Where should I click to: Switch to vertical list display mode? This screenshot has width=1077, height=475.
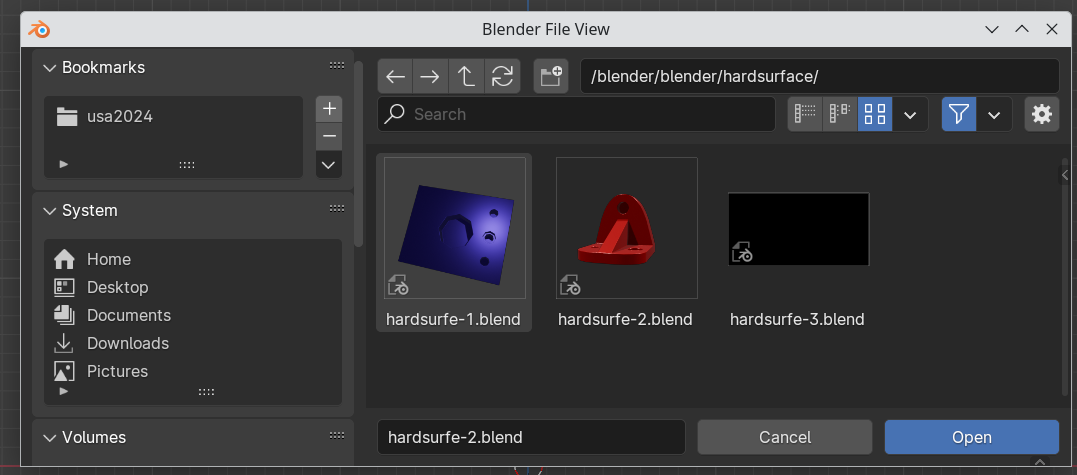pyautogui.click(x=805, y=114)
